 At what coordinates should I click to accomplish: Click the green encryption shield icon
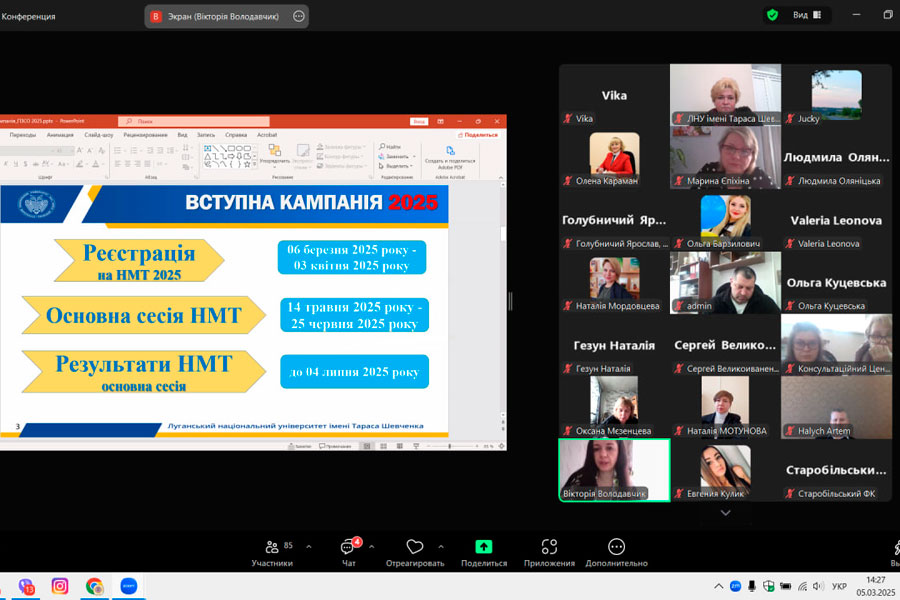(x=772, y=15)
